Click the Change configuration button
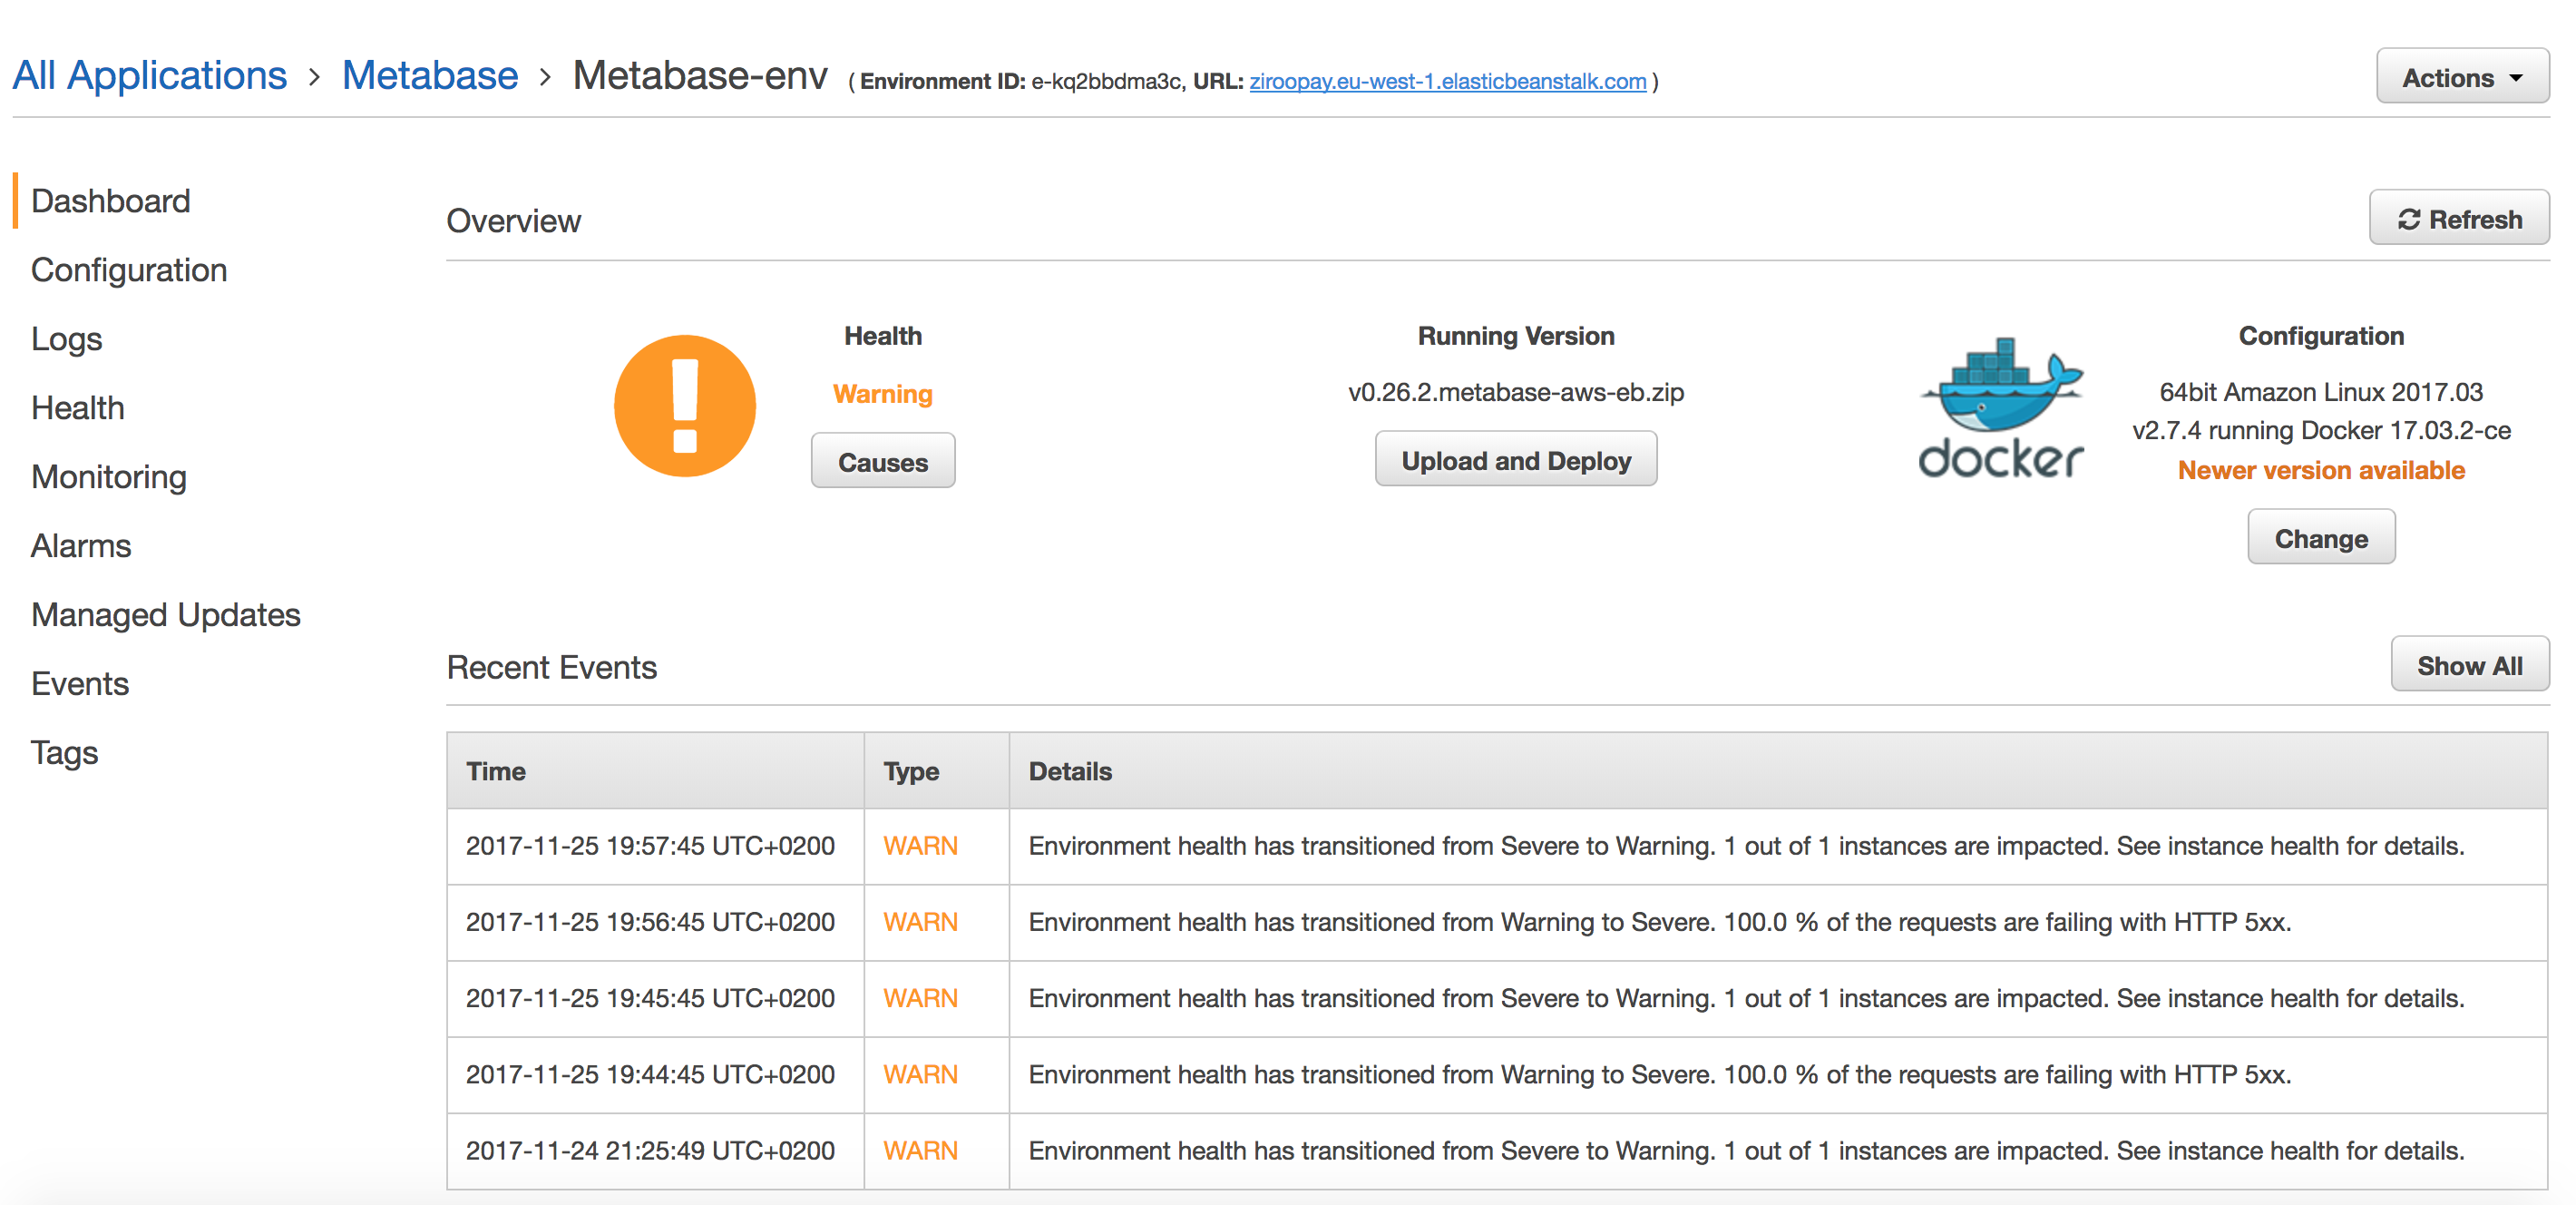 coord(2321,538)
